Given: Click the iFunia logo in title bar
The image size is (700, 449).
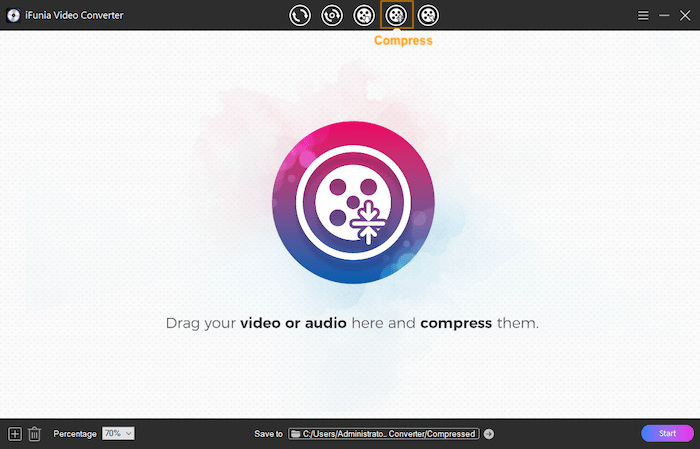Looking at the screenshot, I should pyautogui.click(x=13, y=15).
